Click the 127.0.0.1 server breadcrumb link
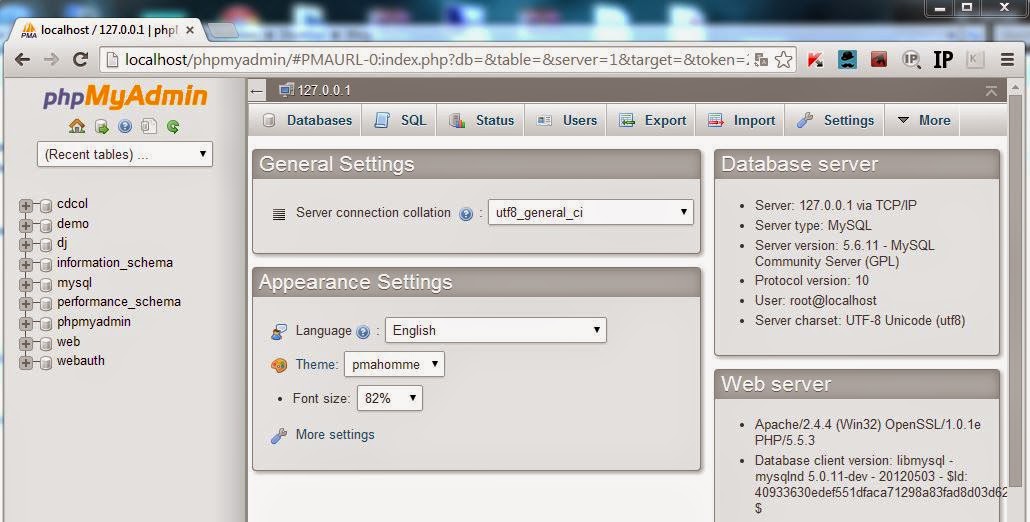 point(324,91)
